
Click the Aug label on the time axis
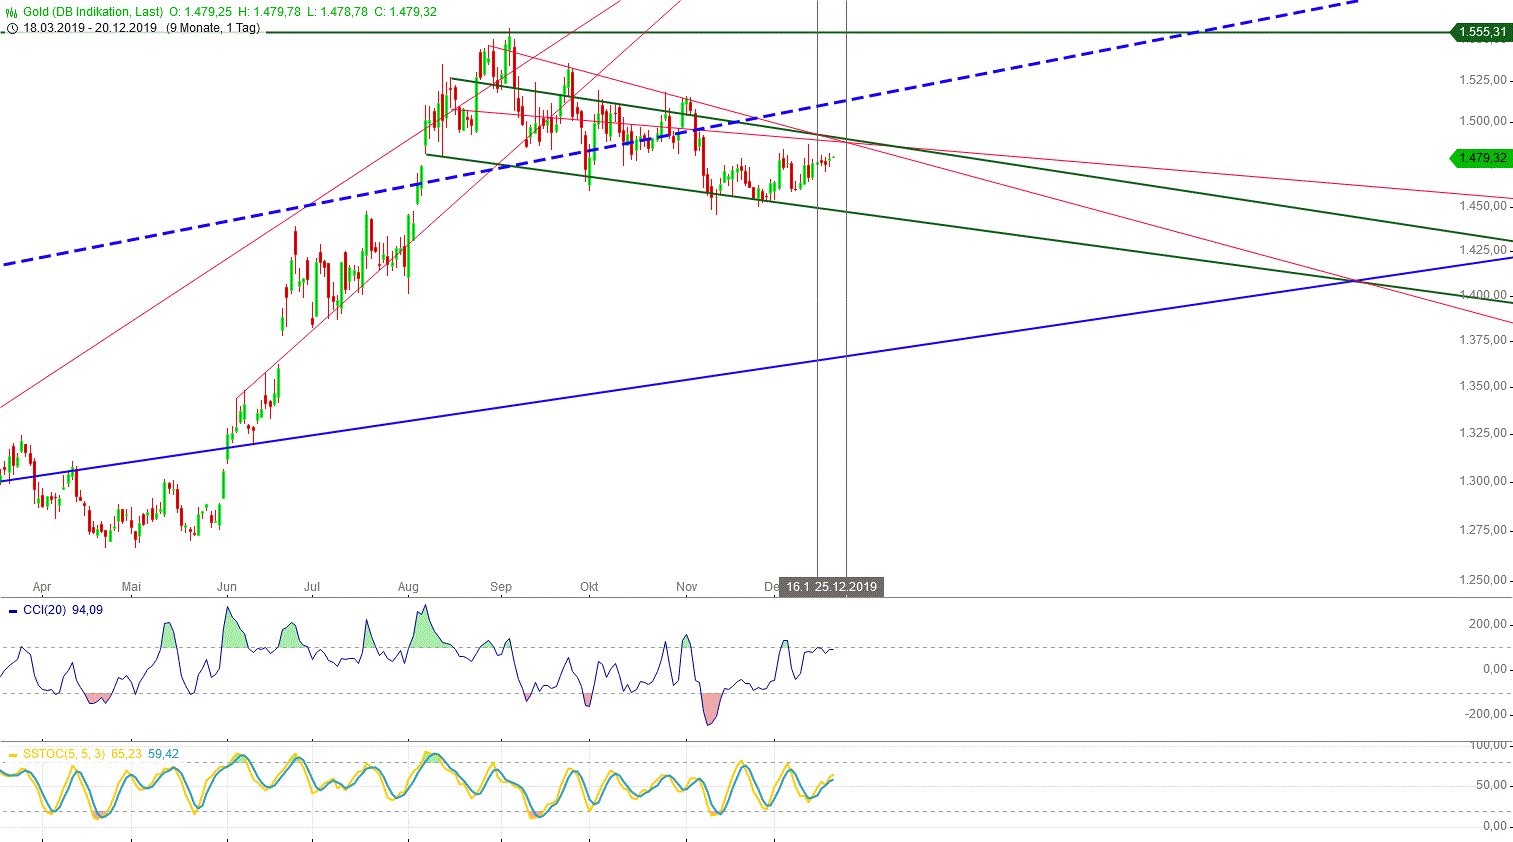[x=408, y=587]
